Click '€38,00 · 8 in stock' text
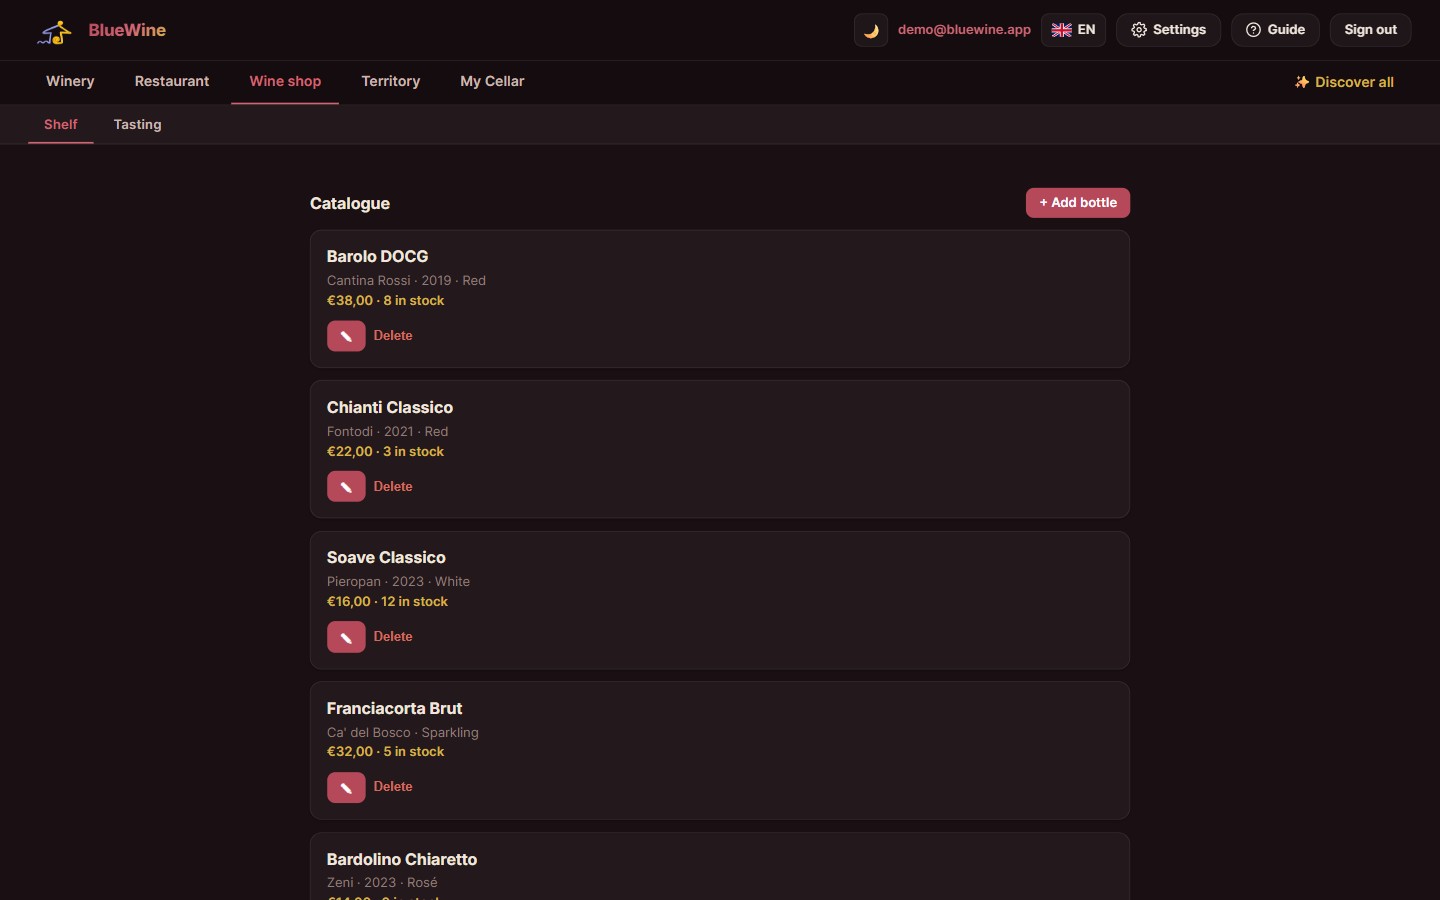The width and height of the screenshot is (1440, 900). 385,301
